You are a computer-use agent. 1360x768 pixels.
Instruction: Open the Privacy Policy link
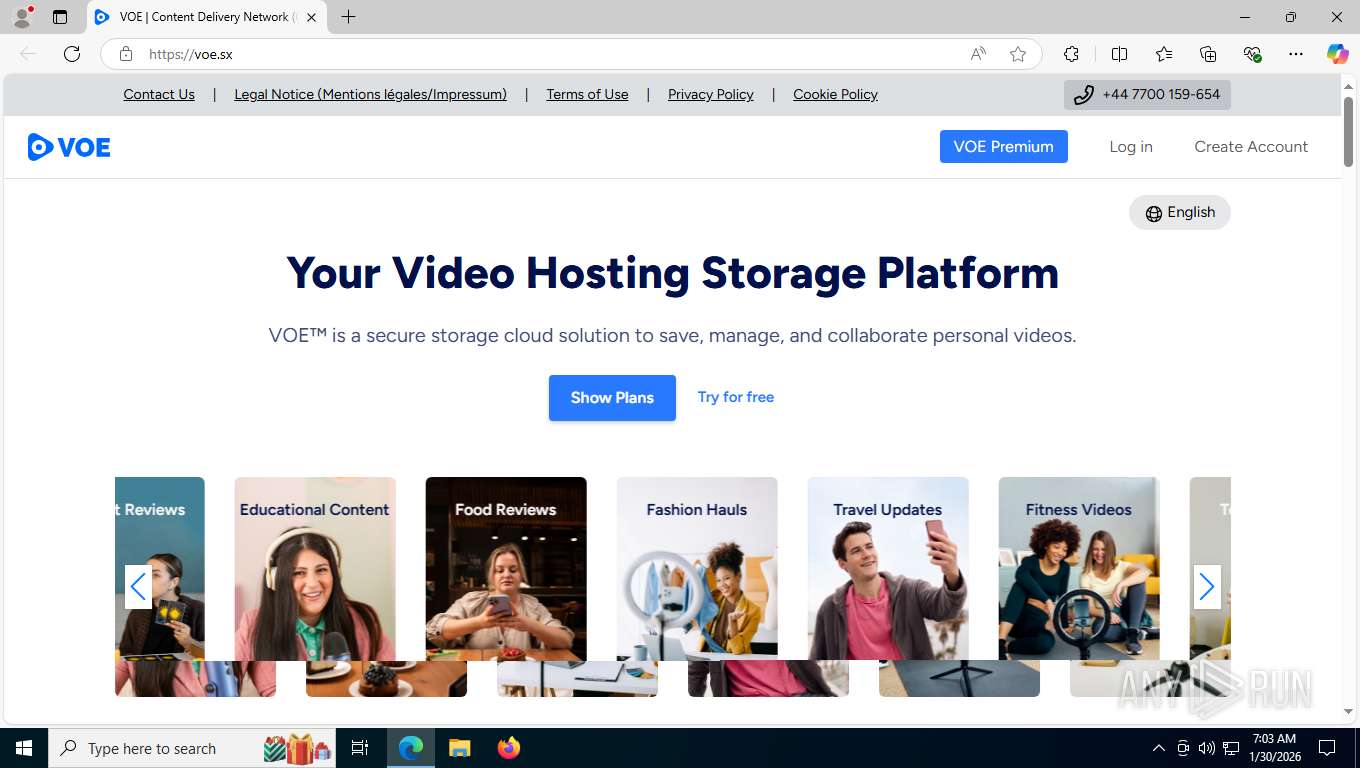pos(710,94)
